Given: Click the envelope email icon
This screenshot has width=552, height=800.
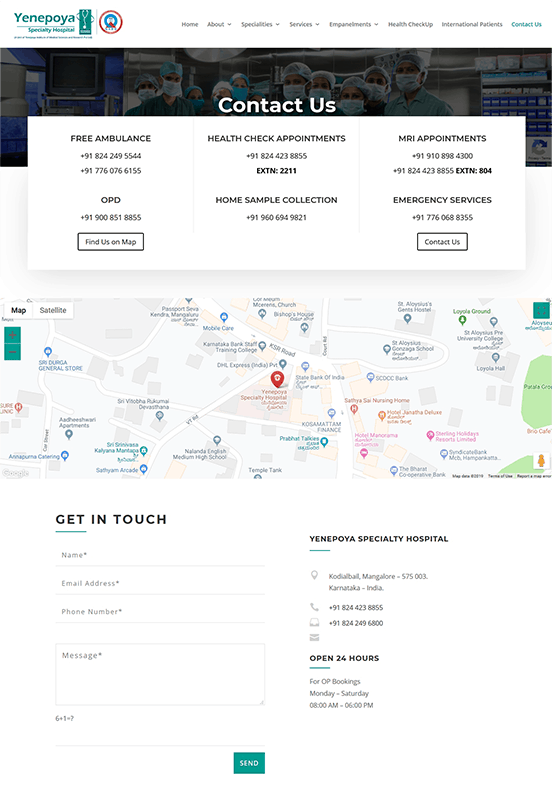Looking at the screenshot, I should pos(314,637).
